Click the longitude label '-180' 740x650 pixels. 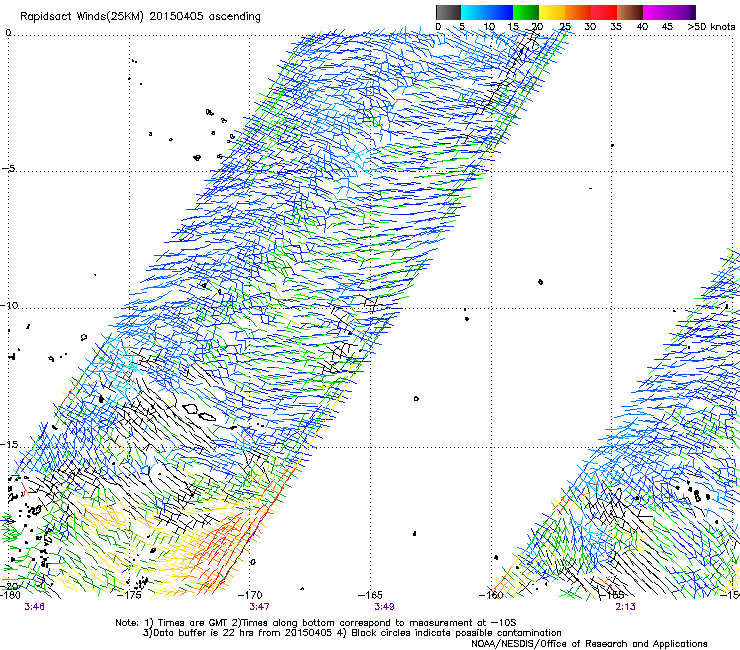[x=10, y=595]
